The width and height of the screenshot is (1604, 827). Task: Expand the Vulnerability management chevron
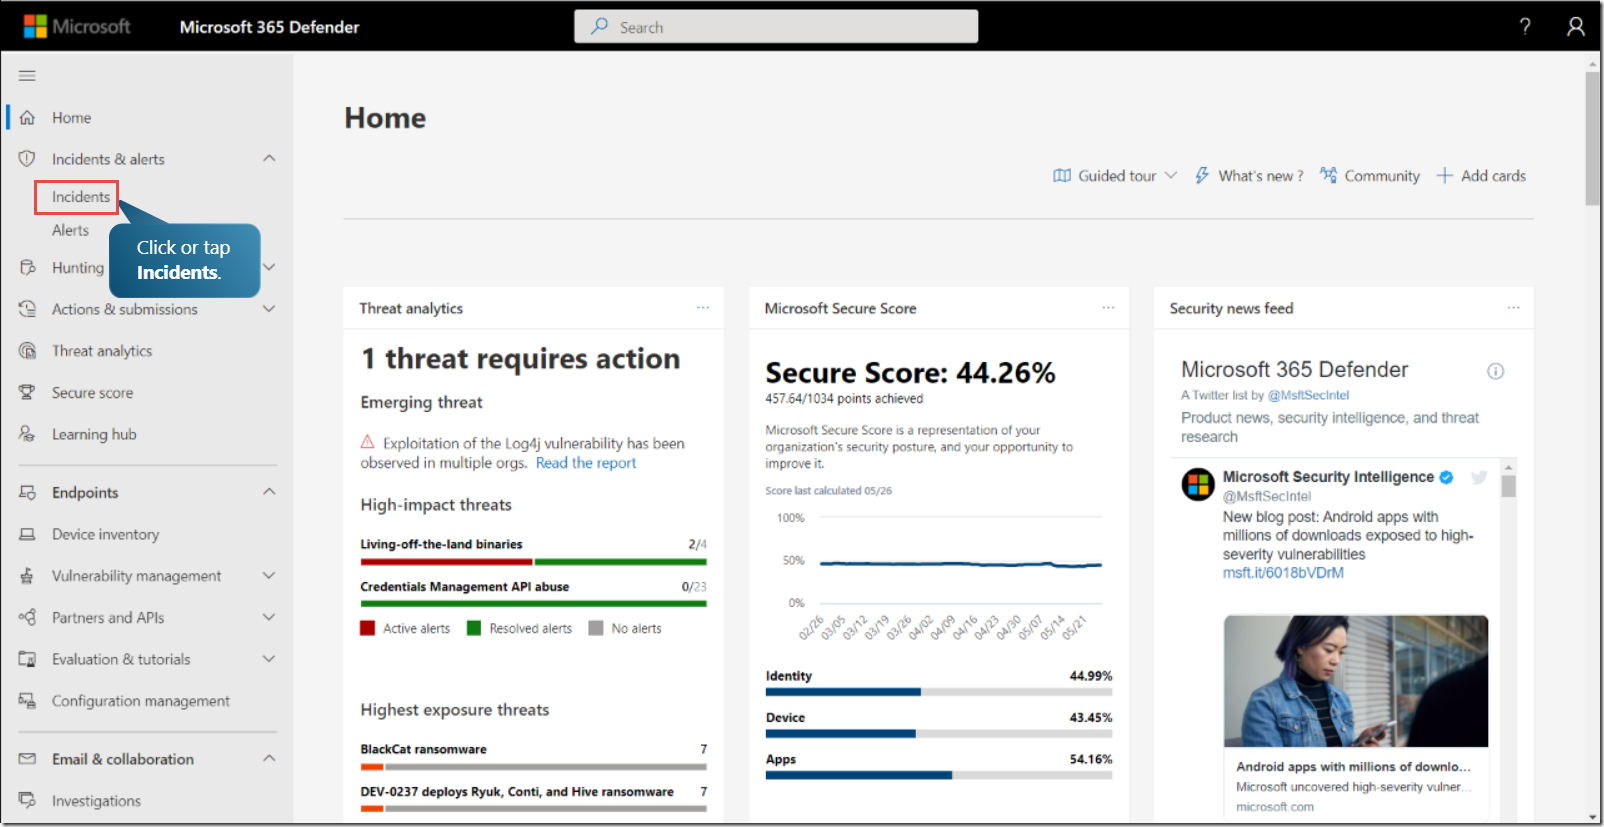(269, 576)
